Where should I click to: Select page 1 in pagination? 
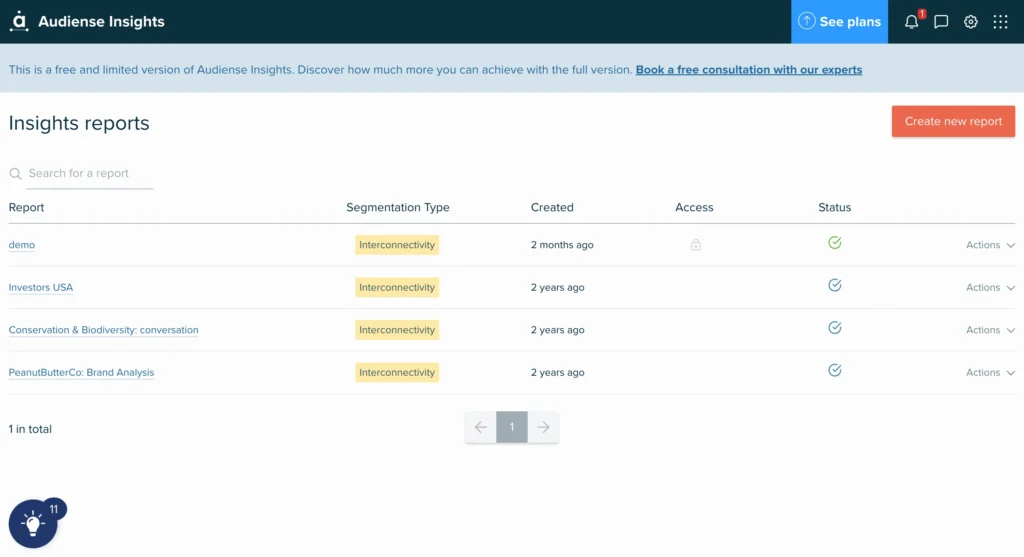(x=512, y=427)
